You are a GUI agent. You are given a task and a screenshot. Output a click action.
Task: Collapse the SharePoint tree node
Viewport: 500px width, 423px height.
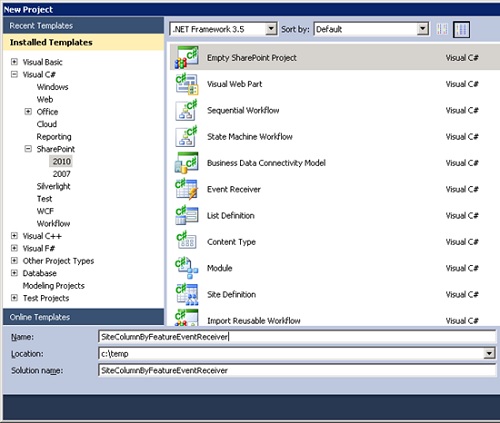tap(28, 149)
